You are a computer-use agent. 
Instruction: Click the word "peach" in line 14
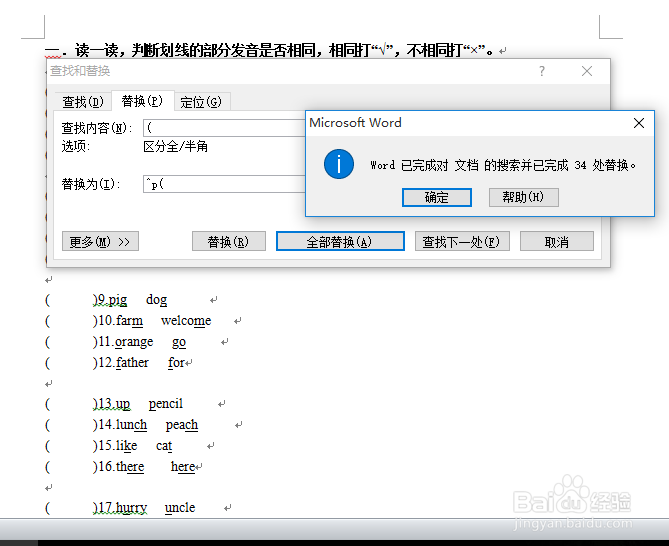182,425
